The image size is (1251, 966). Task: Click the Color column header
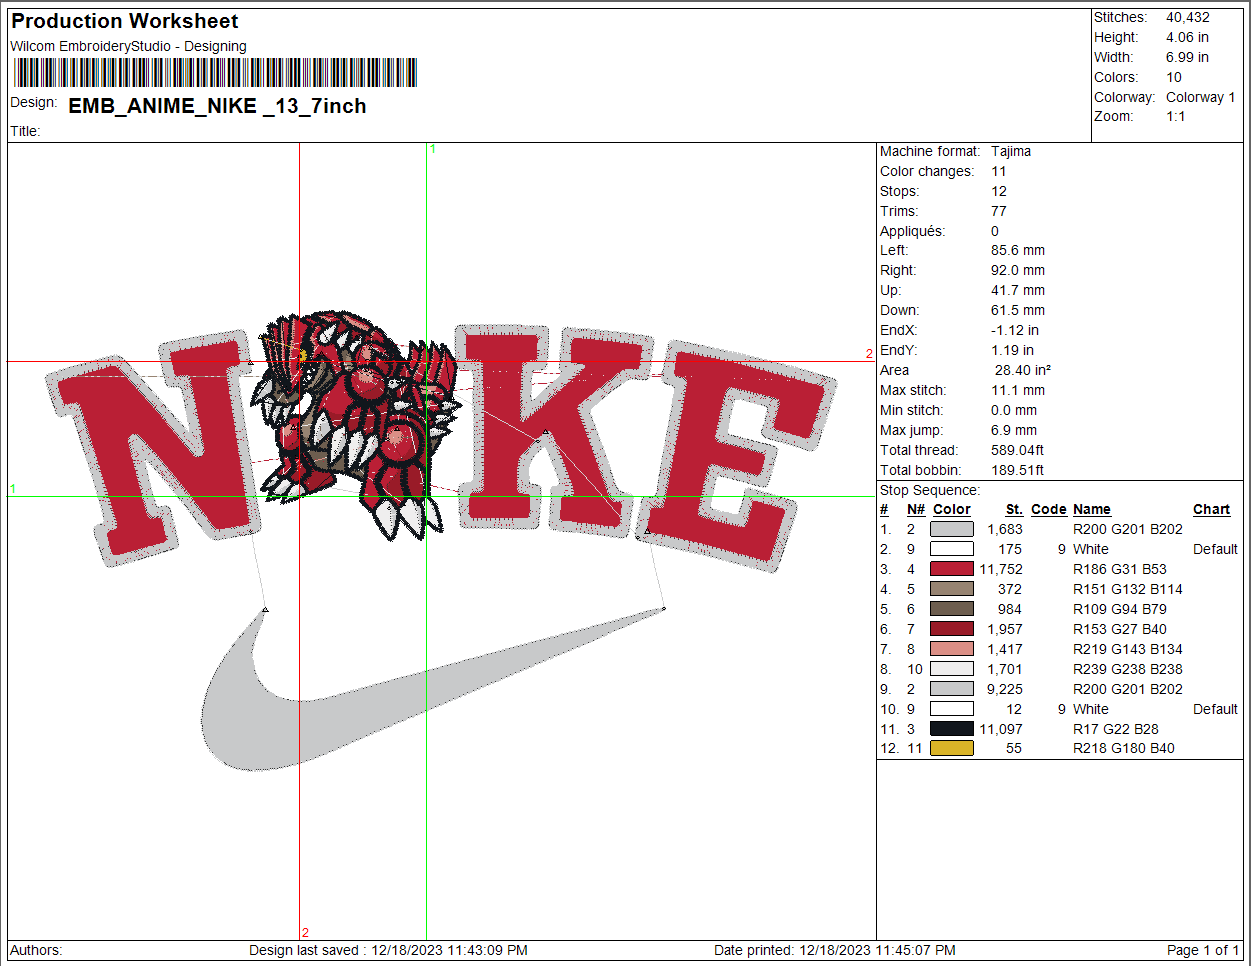952,509
